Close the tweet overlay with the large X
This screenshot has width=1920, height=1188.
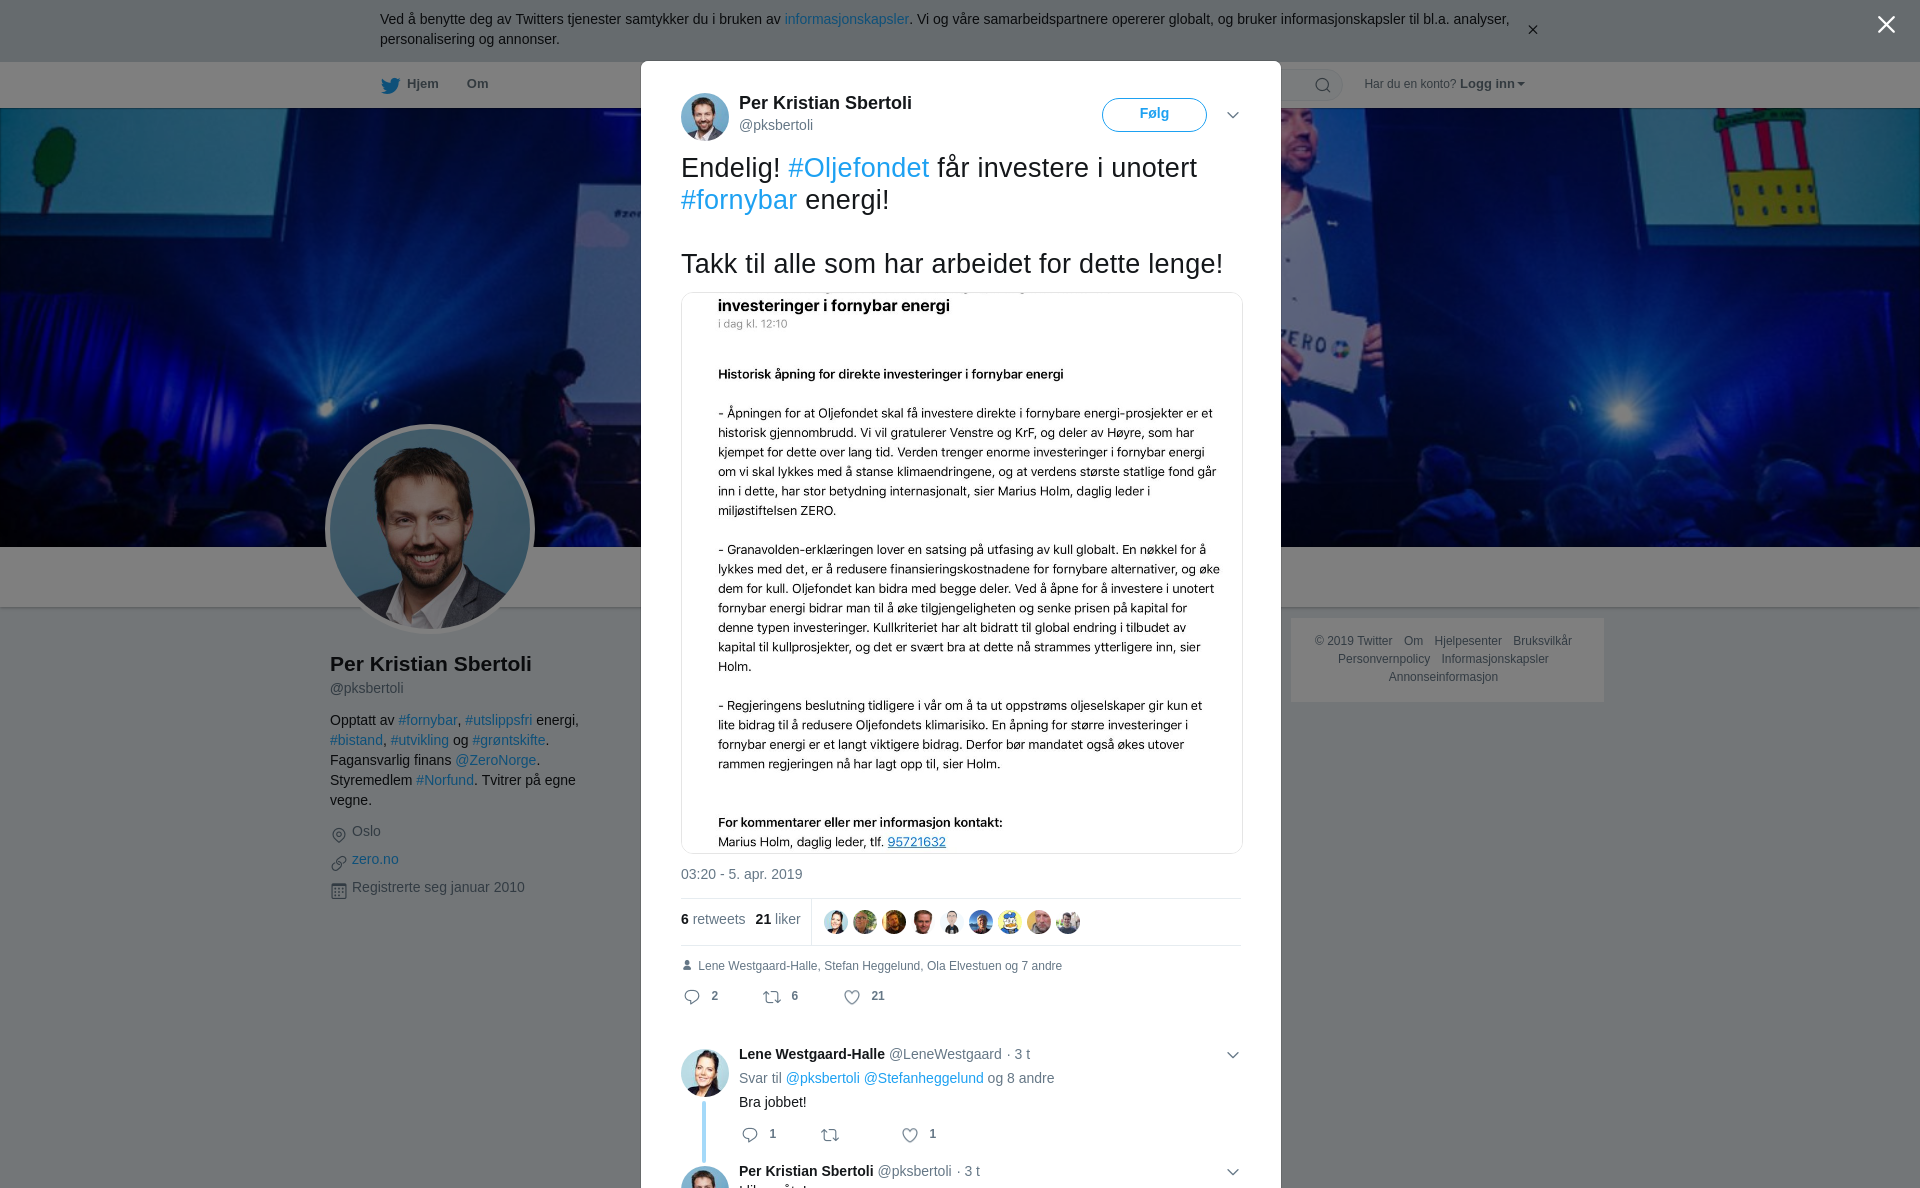1886,24
